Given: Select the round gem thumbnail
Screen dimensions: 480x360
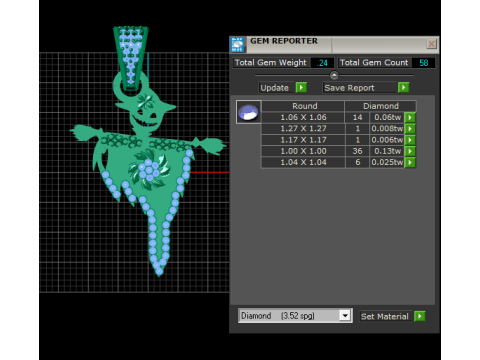Looking at the screenshot, I should [x=248, y=112].
